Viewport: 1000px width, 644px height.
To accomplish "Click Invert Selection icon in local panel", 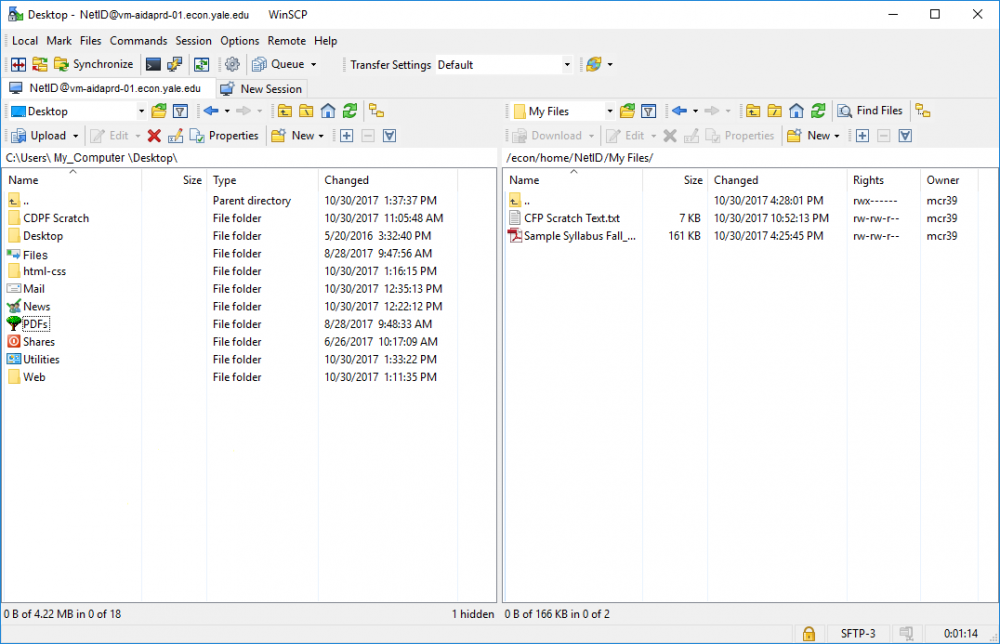I will 390,136.
